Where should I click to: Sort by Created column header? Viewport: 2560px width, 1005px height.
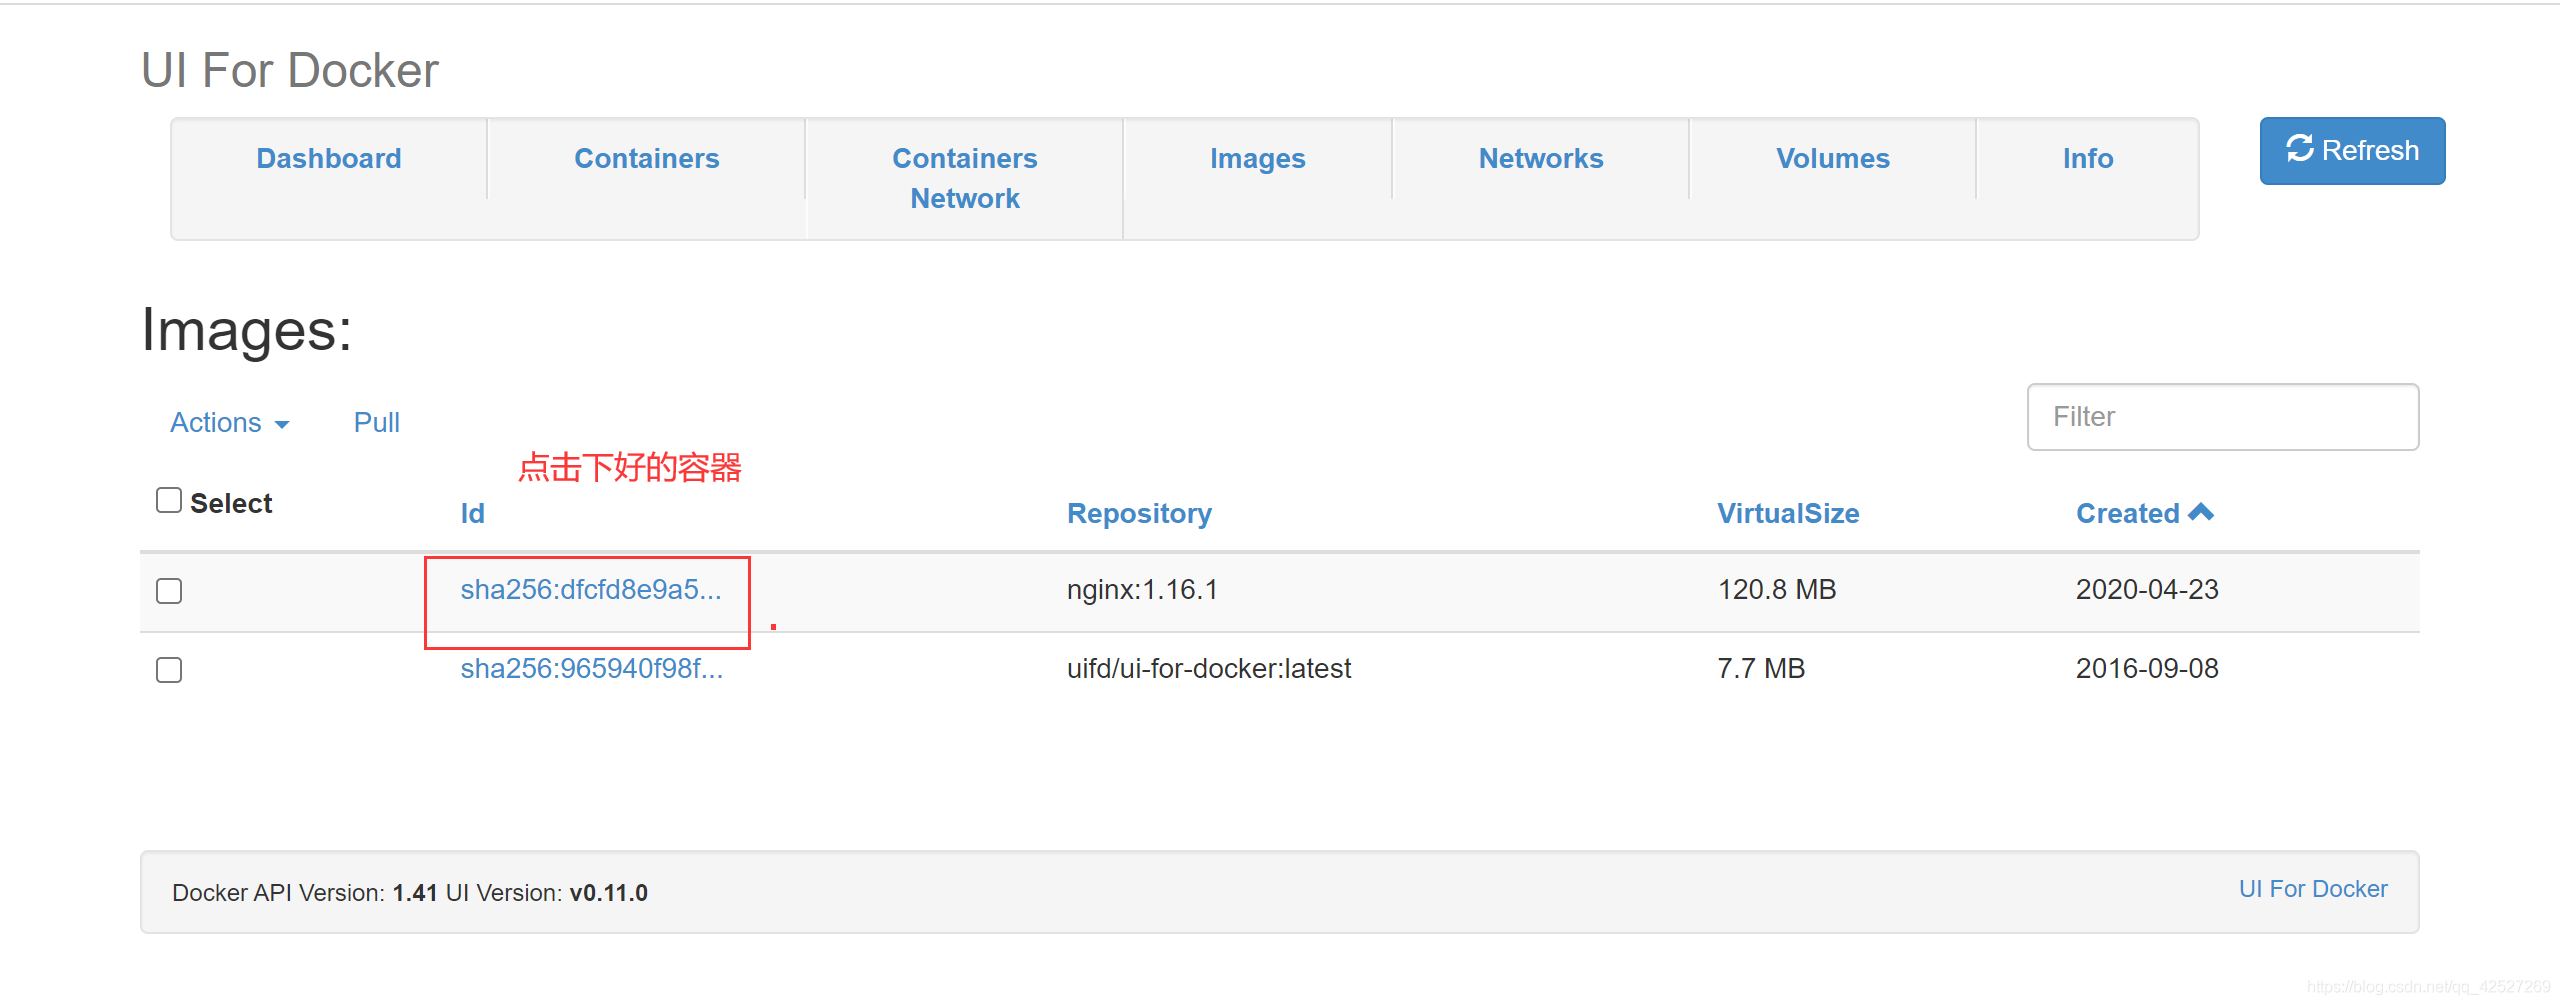point(2127,513)
